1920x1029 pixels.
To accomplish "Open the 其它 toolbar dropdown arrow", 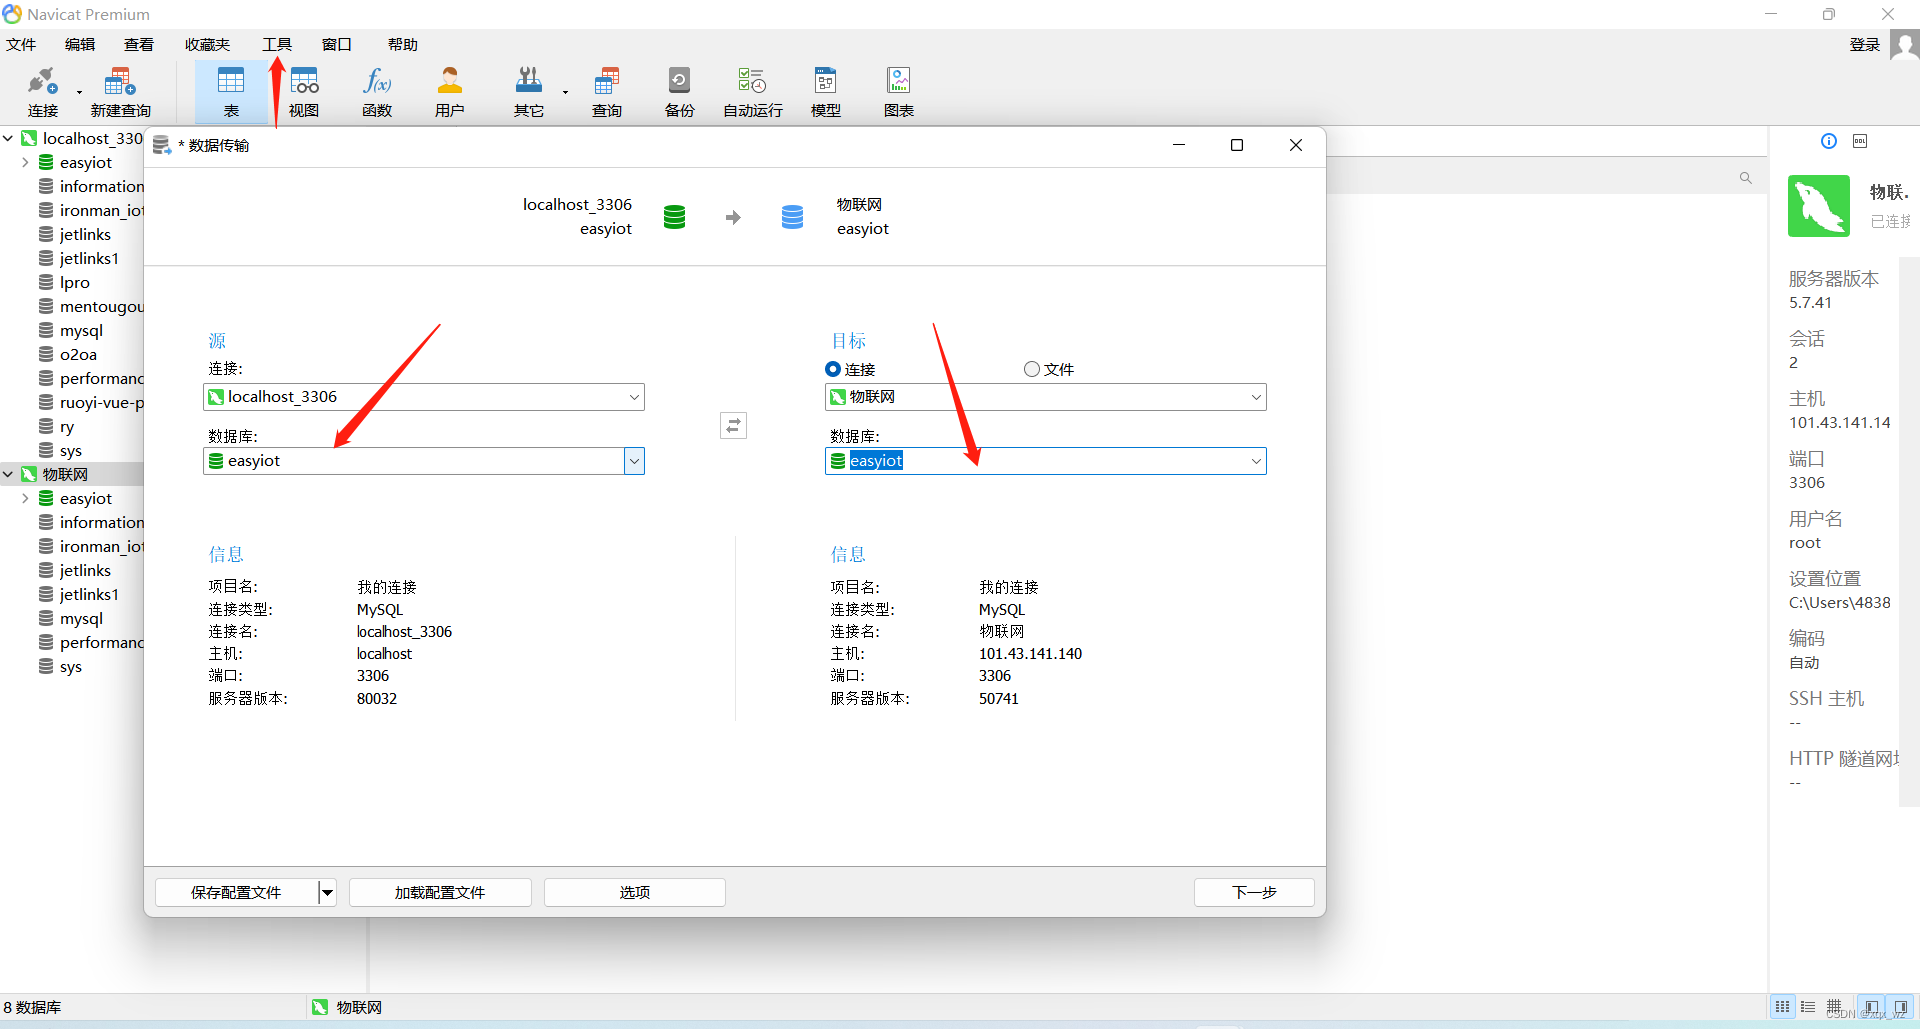I will tap(565, 93).
